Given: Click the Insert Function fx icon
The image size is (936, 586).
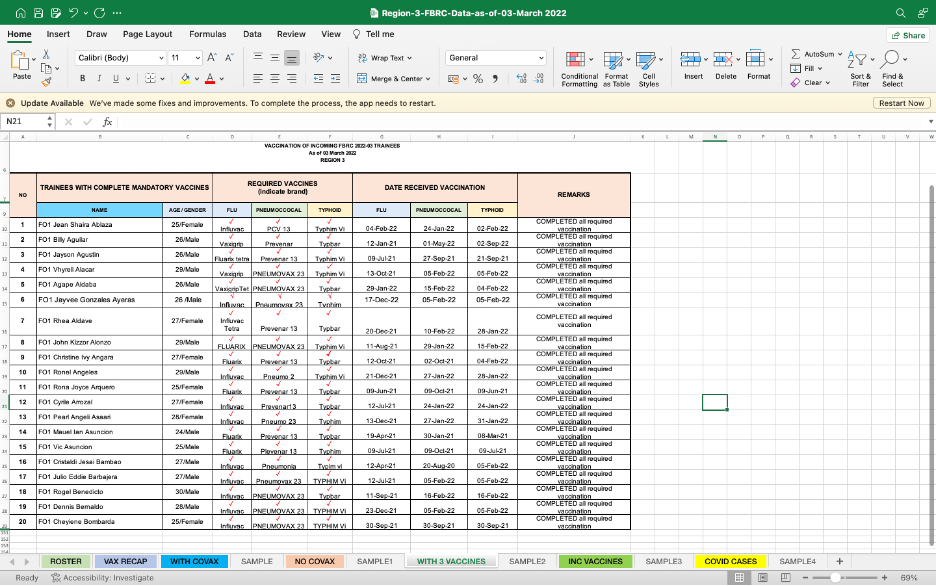Looking at the screenshot, I should 107,121.
